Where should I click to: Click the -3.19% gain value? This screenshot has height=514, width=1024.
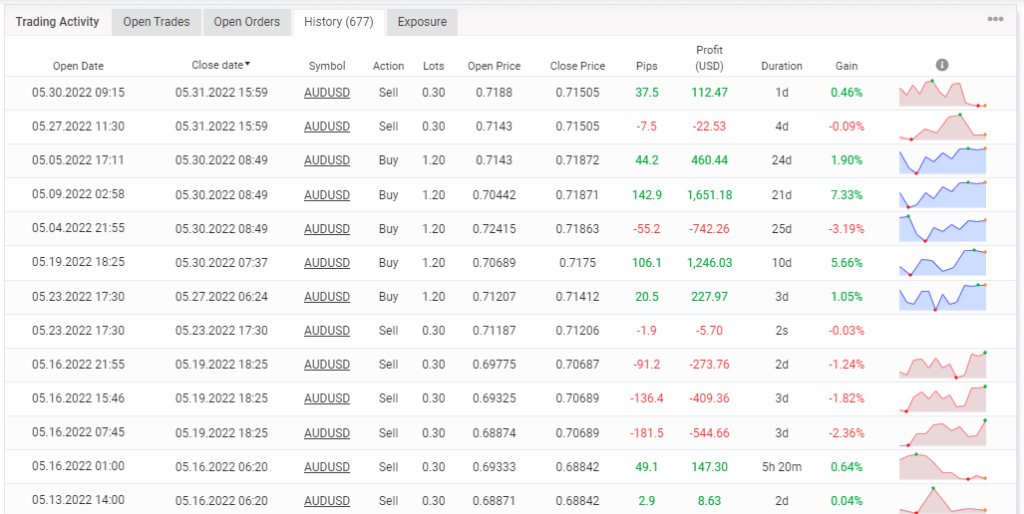[x=846, y=229]
